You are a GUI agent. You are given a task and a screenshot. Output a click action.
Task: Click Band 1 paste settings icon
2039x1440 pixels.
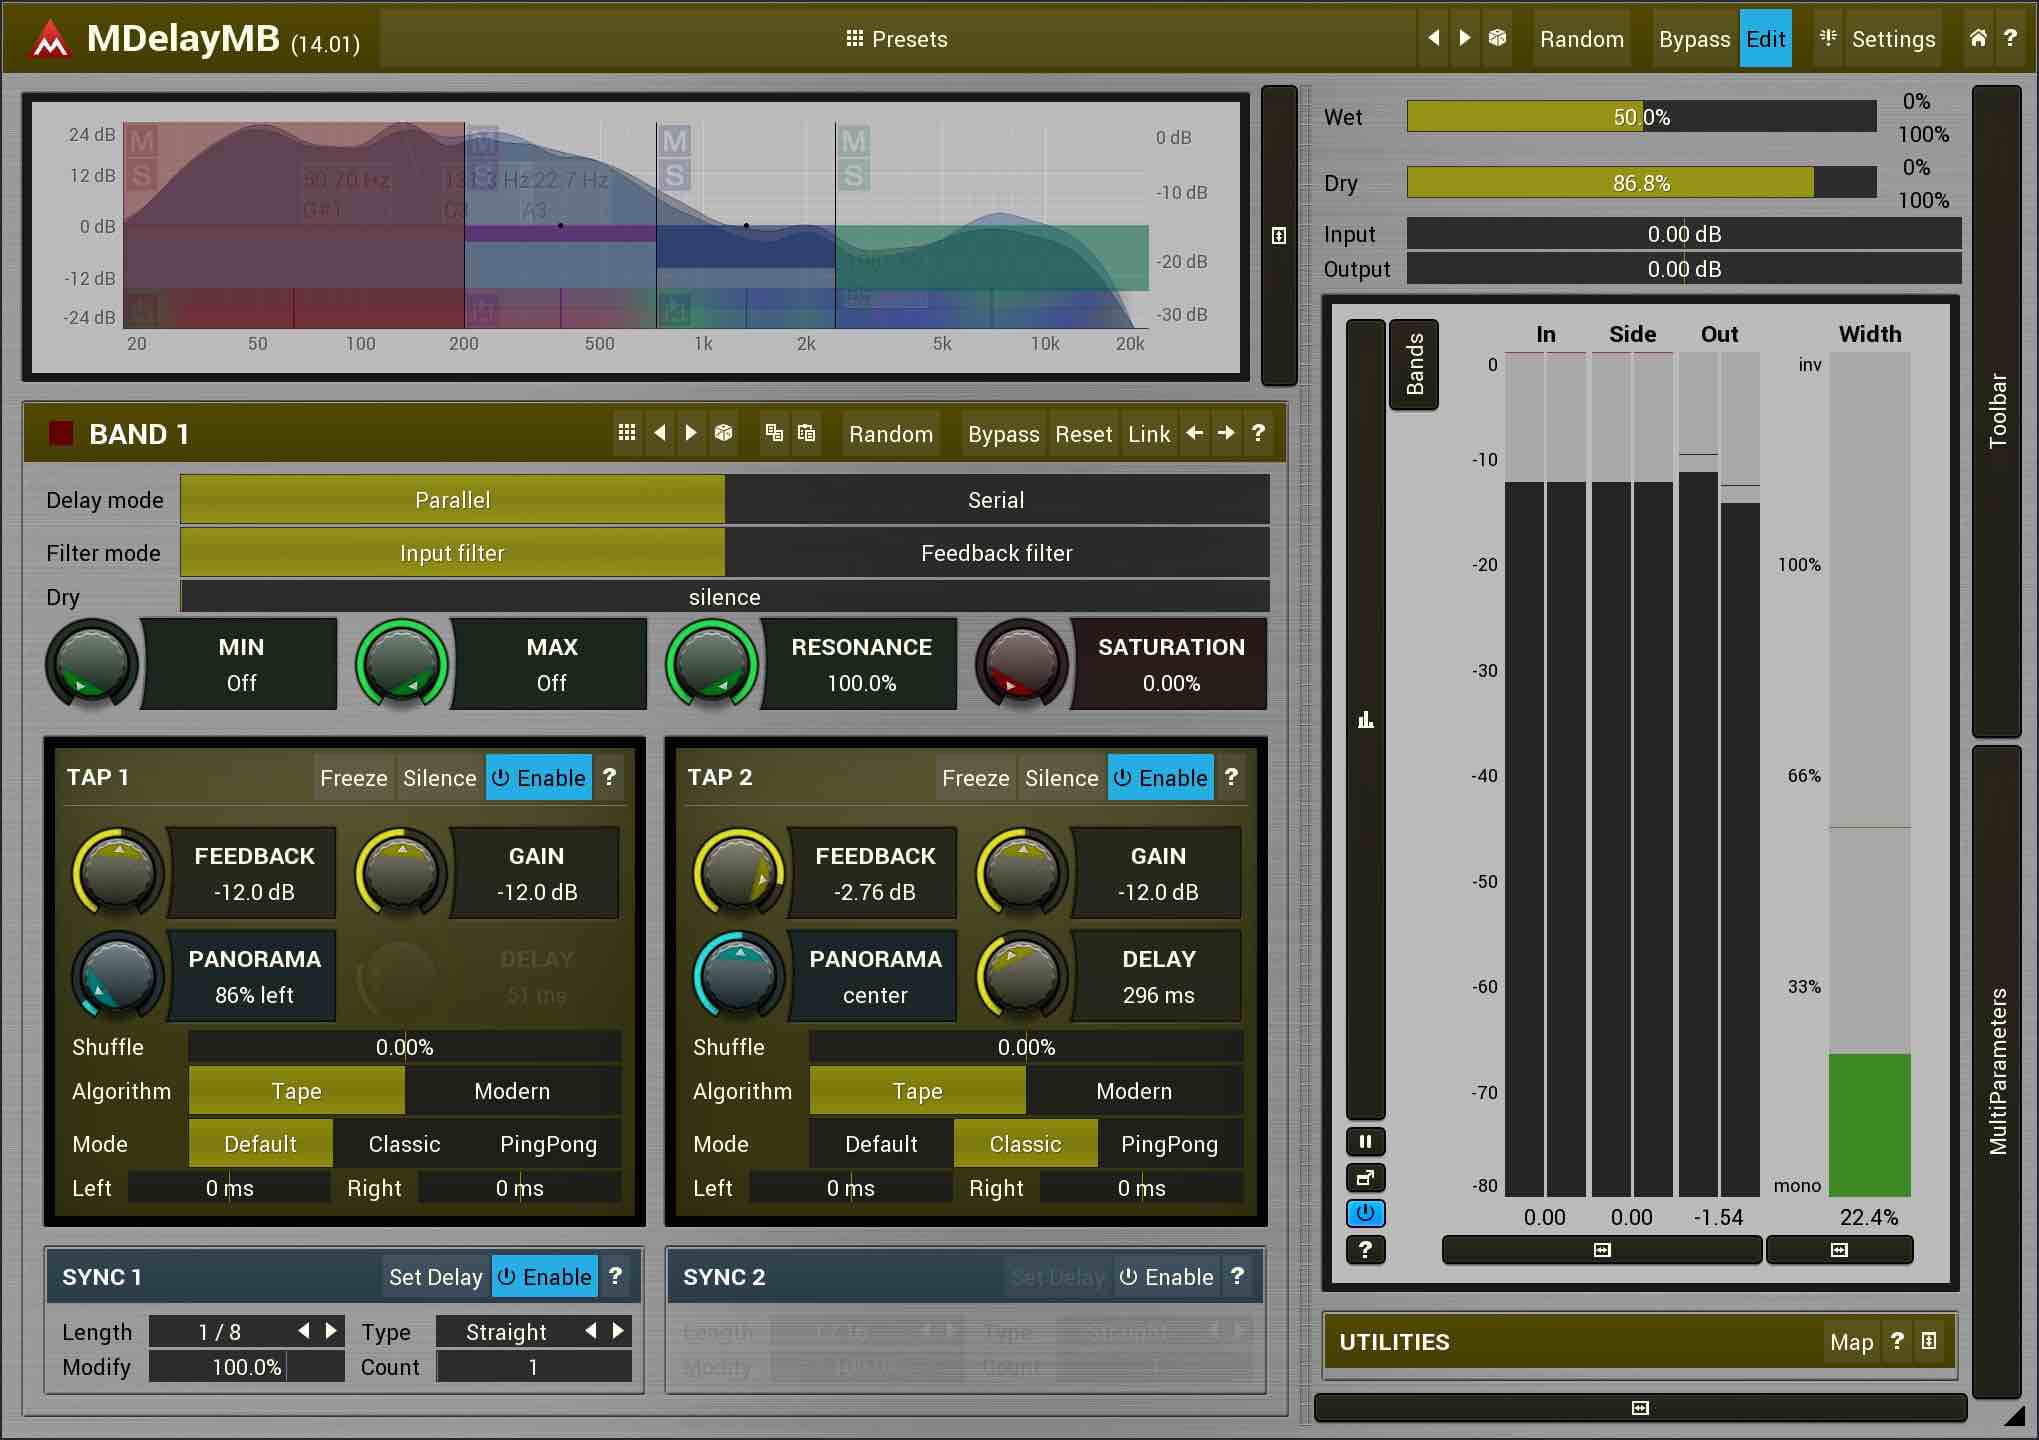(x=807, y=433)
